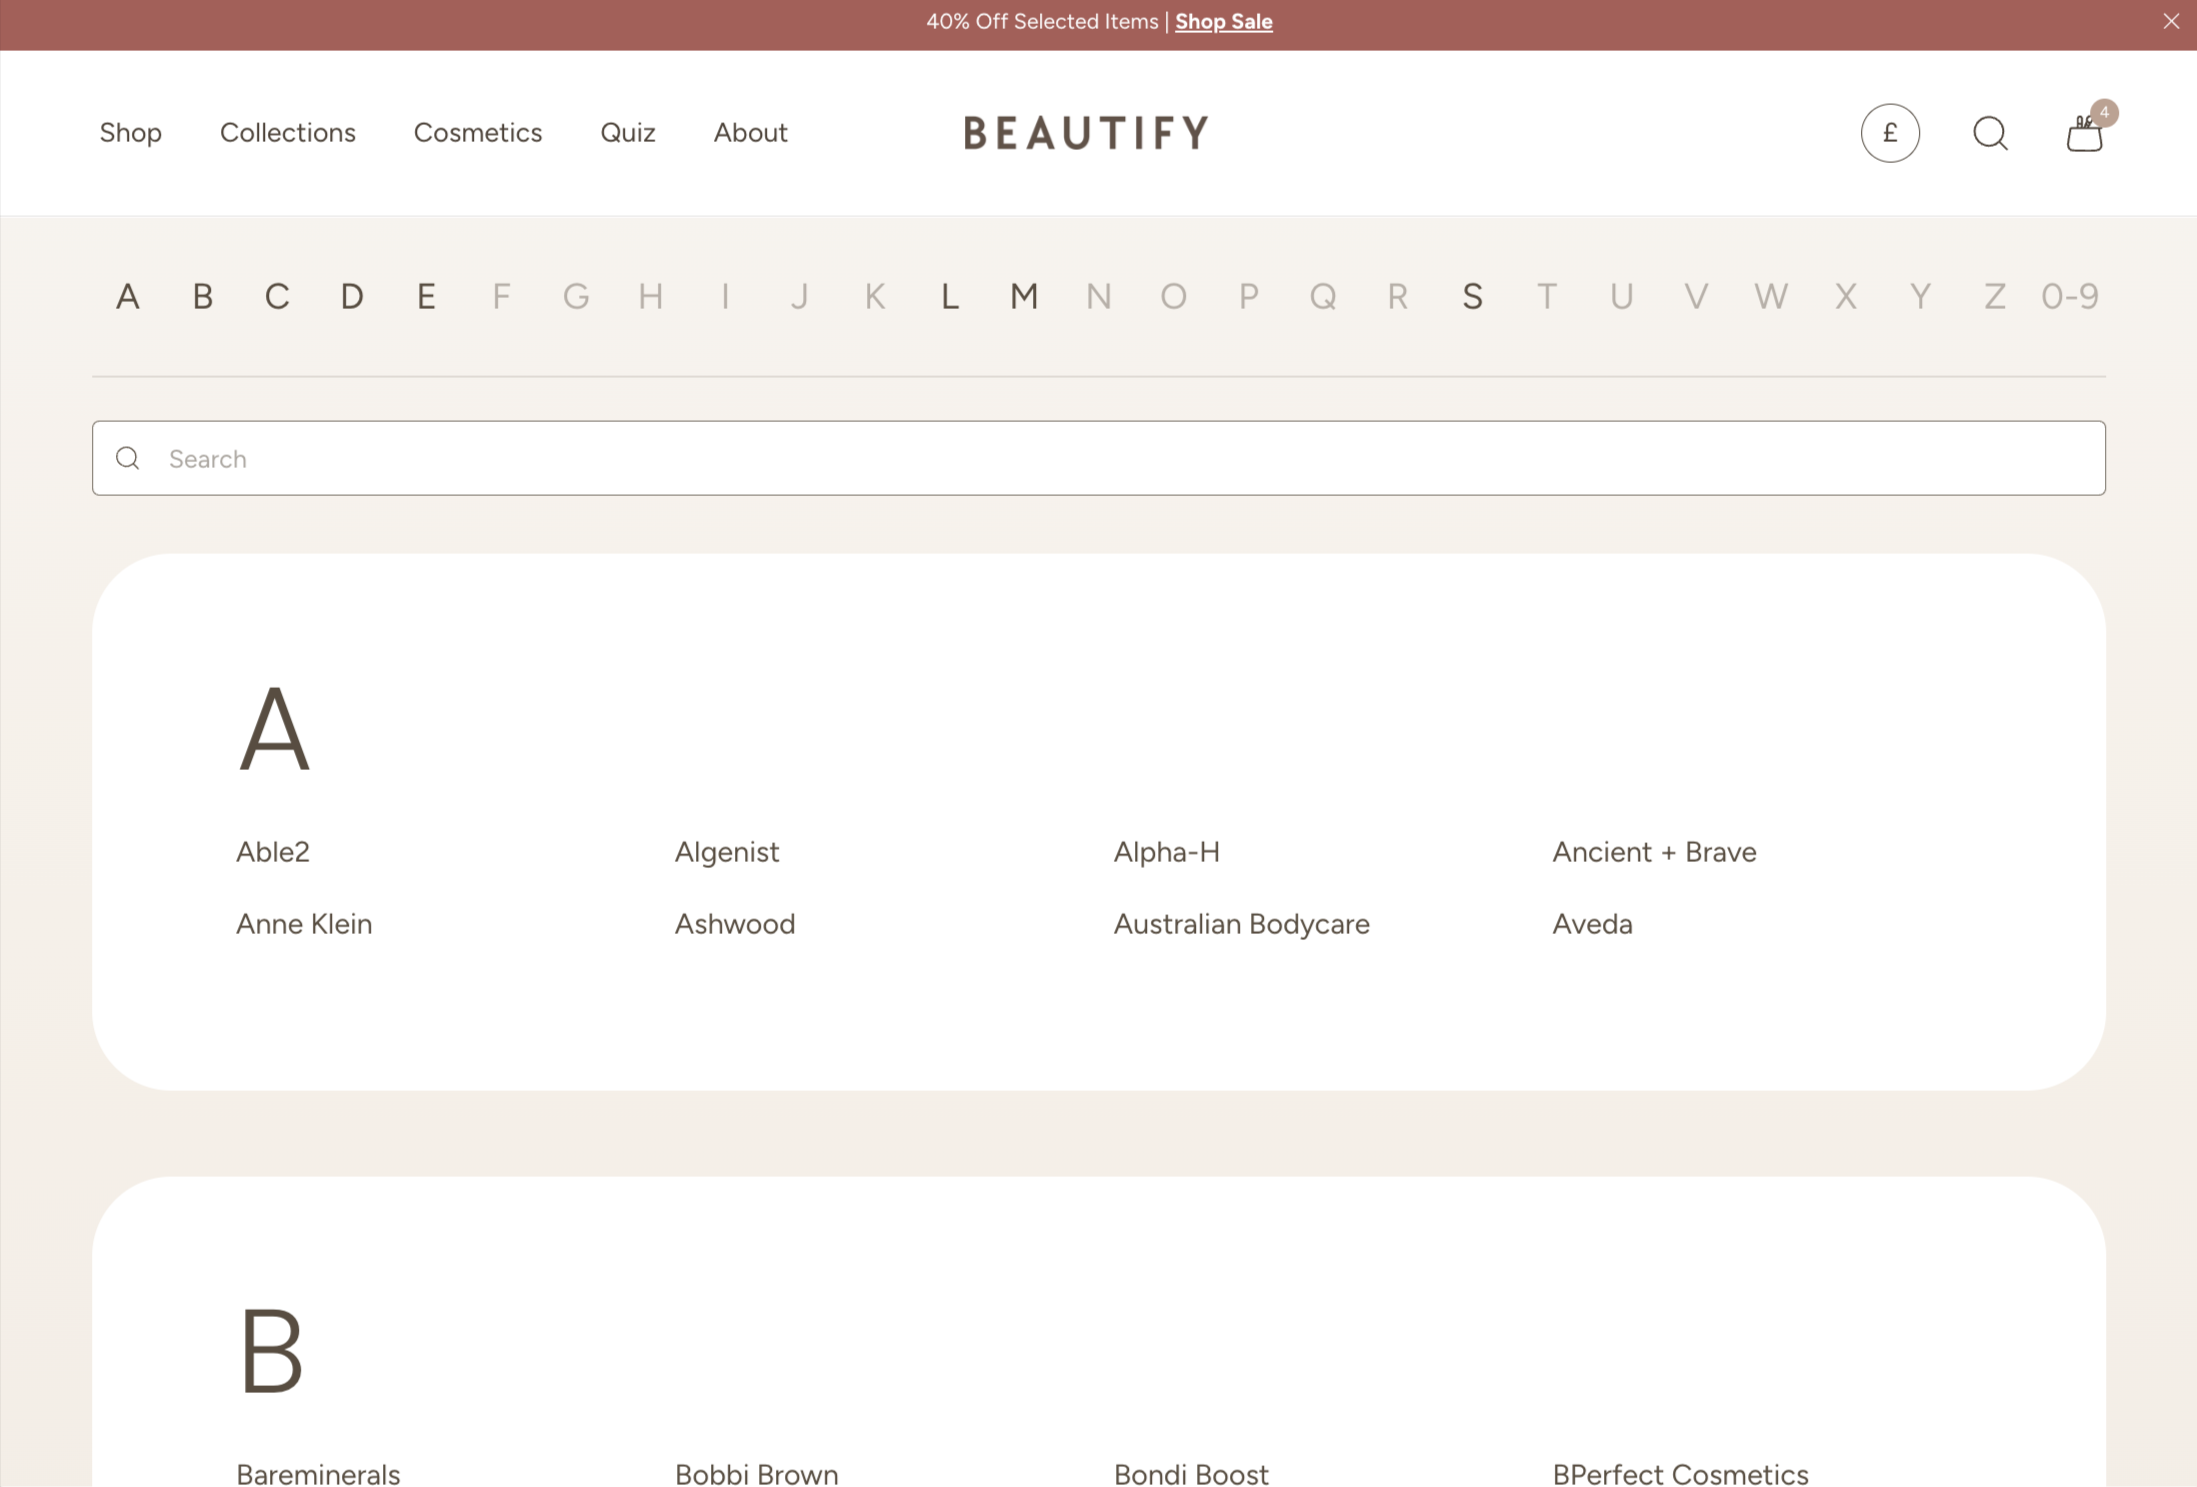Viewport: 2197px width, 1487px height.
Task: Select letter W in alphabet index
Action: tap(1771, 296)
